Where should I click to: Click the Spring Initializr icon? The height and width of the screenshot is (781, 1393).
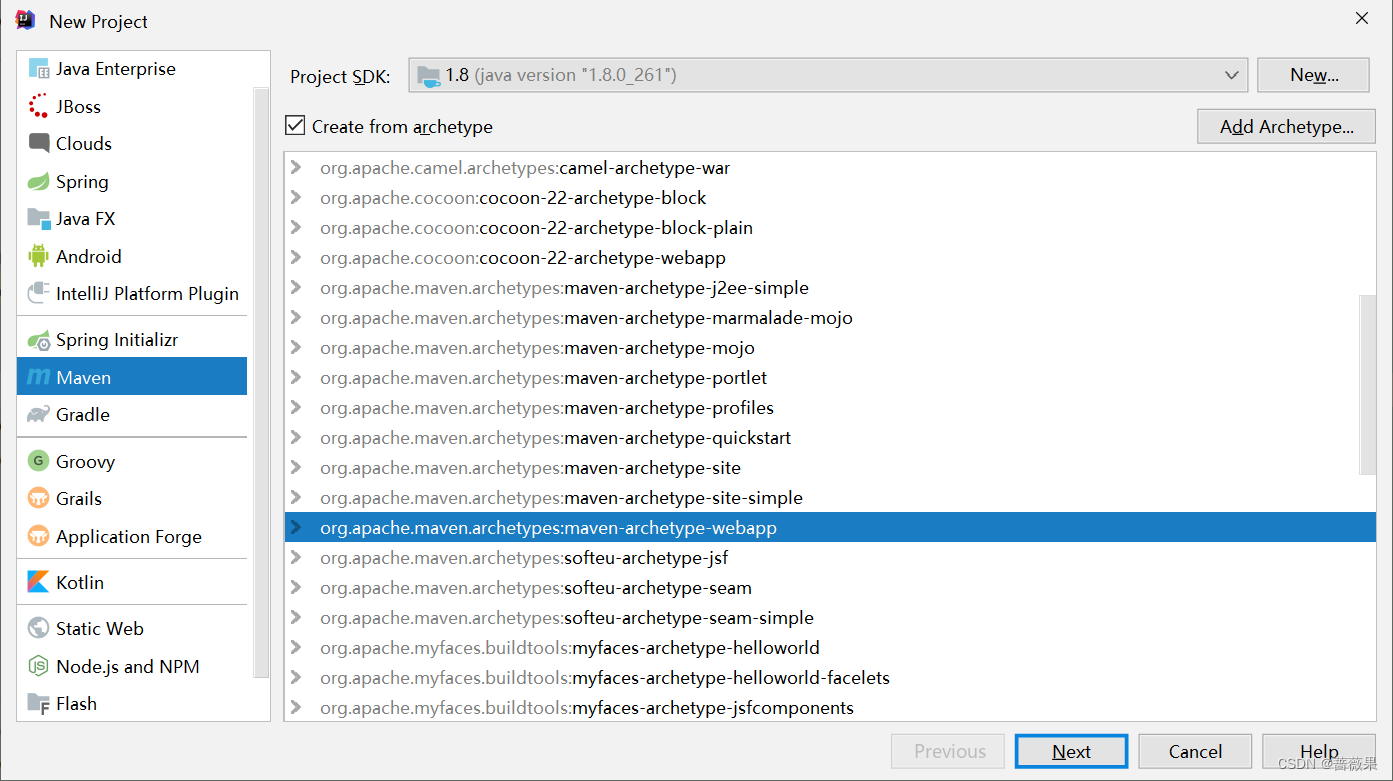(x=39, y=340)
